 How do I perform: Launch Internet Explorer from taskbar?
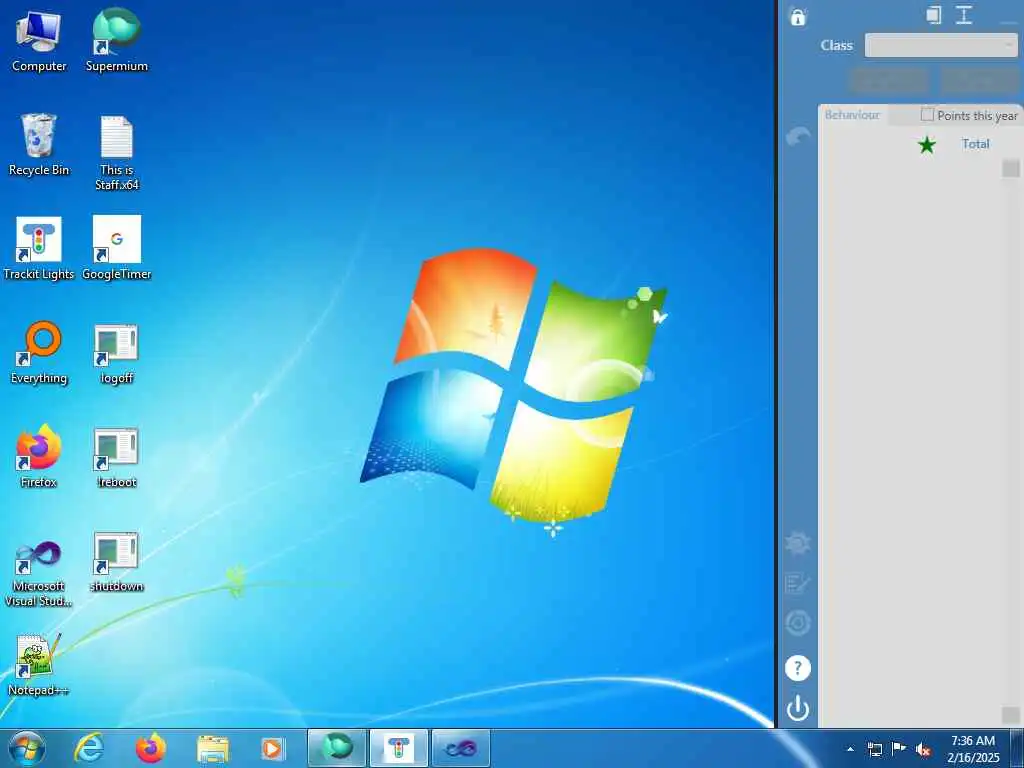pos(89,748)
